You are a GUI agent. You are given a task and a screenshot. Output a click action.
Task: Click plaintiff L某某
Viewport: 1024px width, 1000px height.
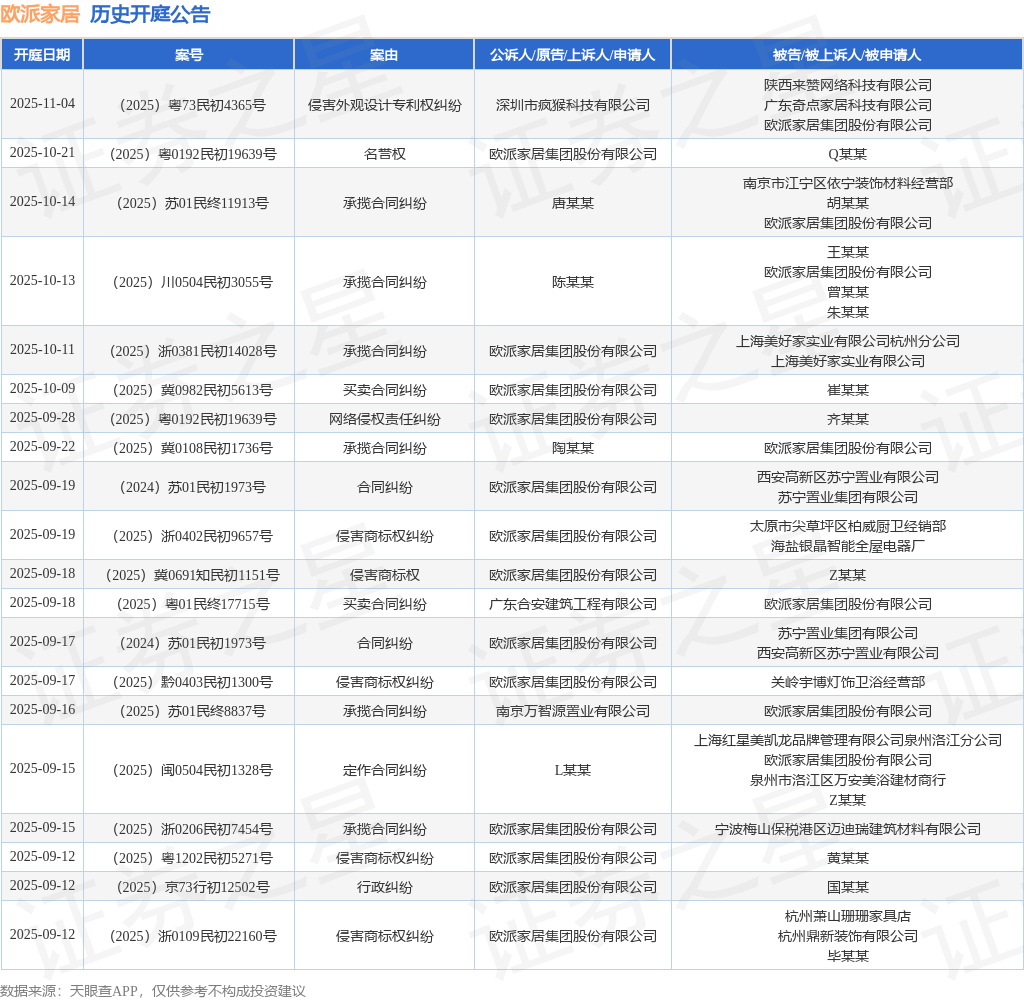(573, 770)
